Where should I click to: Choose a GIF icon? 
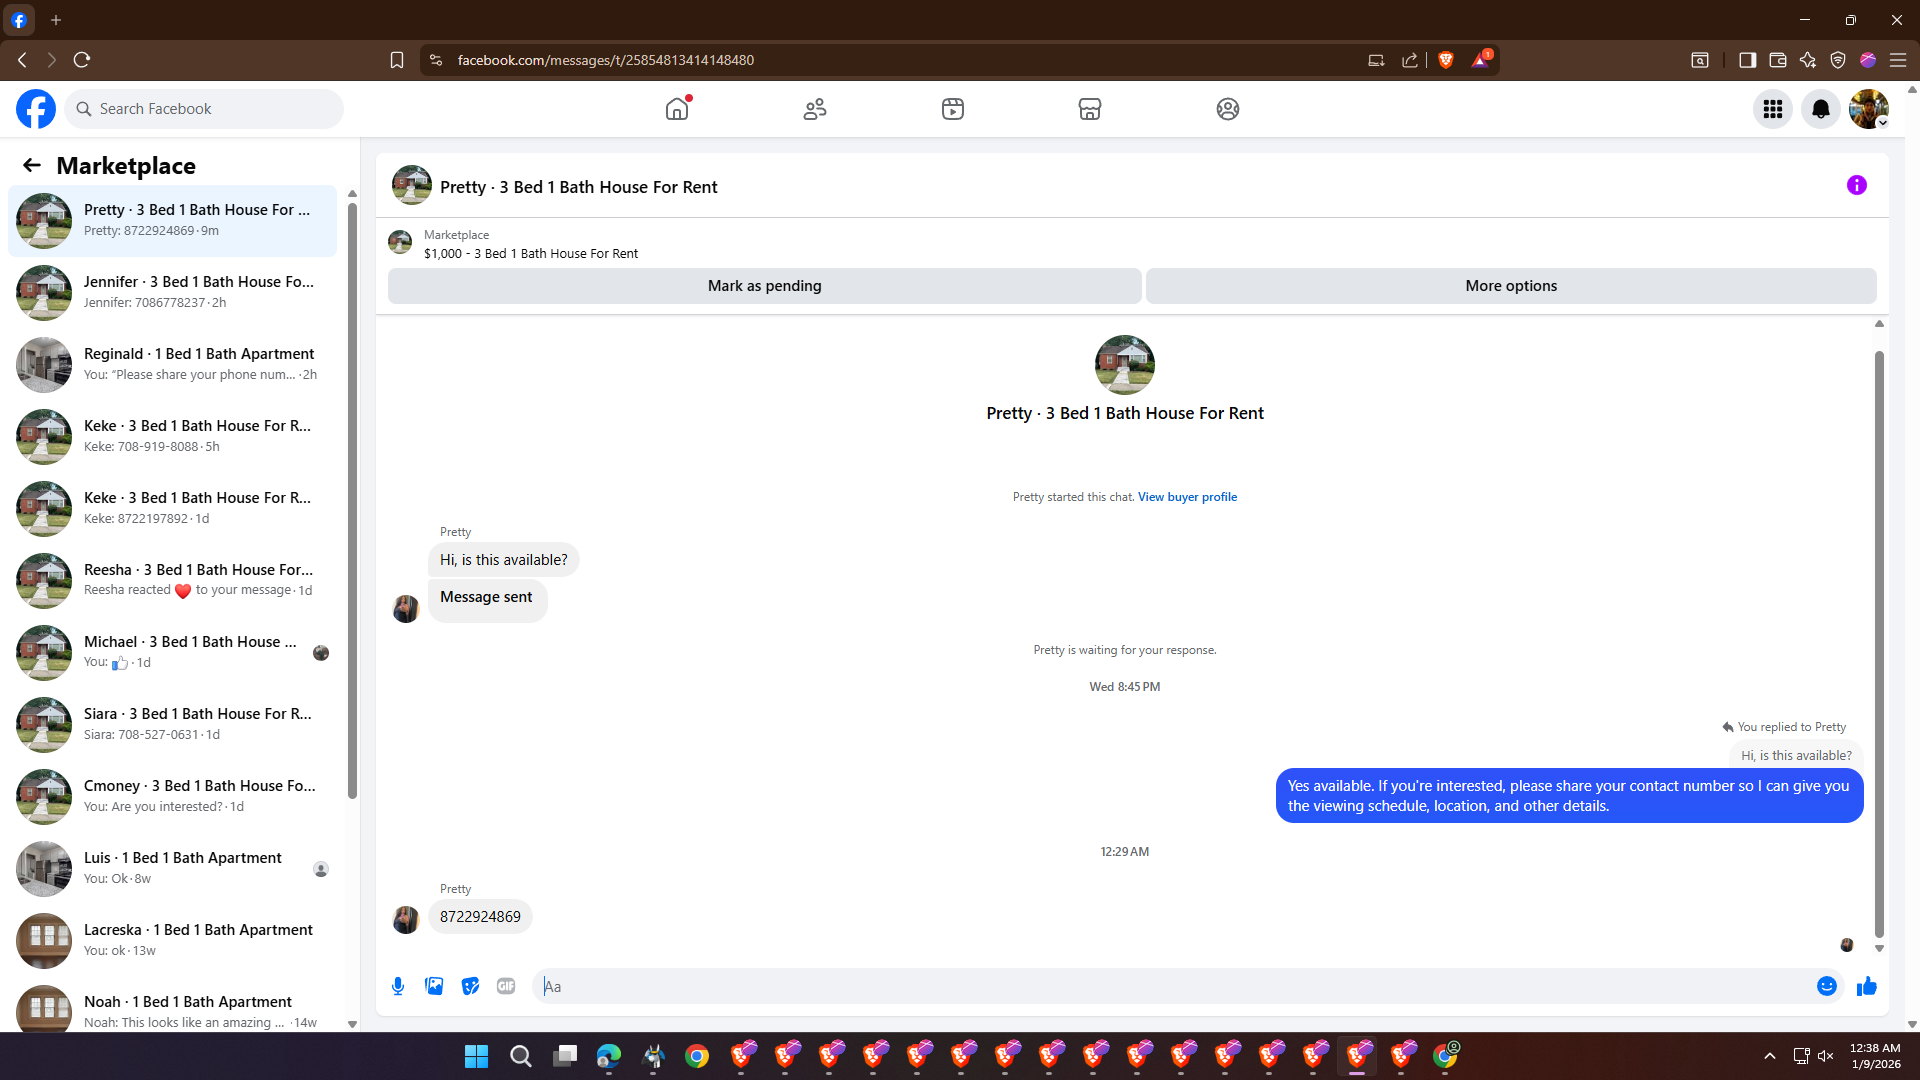pos(506,986)
